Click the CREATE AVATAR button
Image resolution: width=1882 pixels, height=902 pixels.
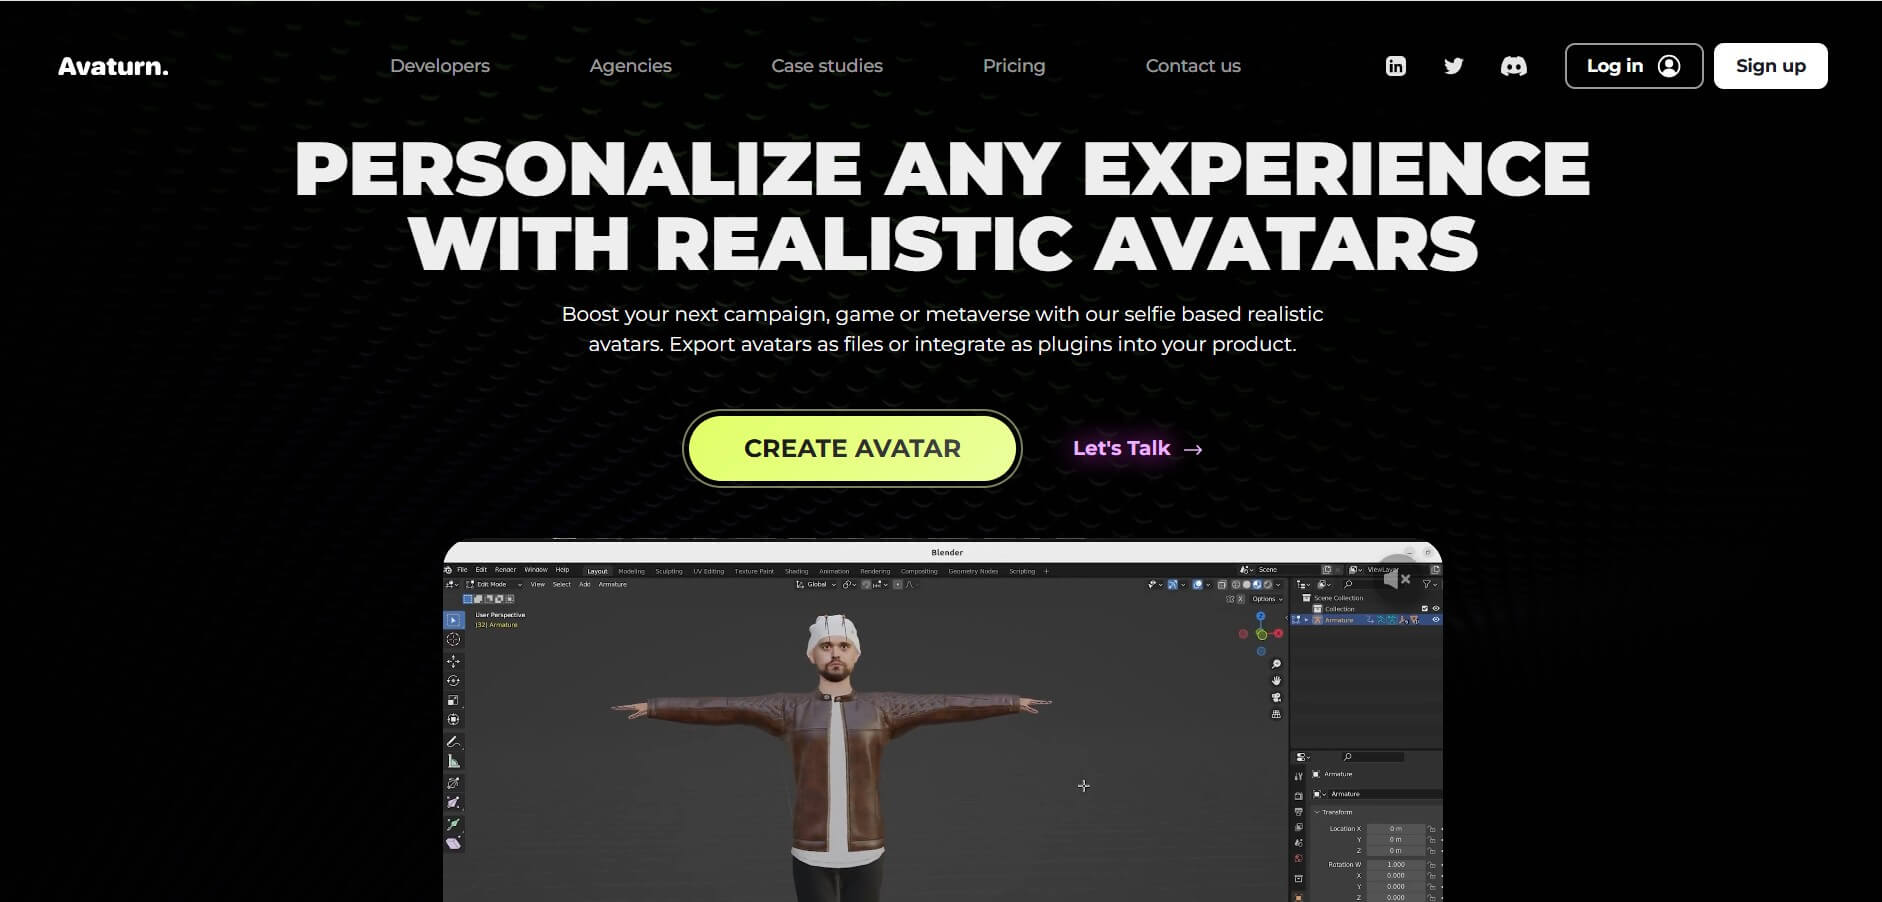[852, 448]
